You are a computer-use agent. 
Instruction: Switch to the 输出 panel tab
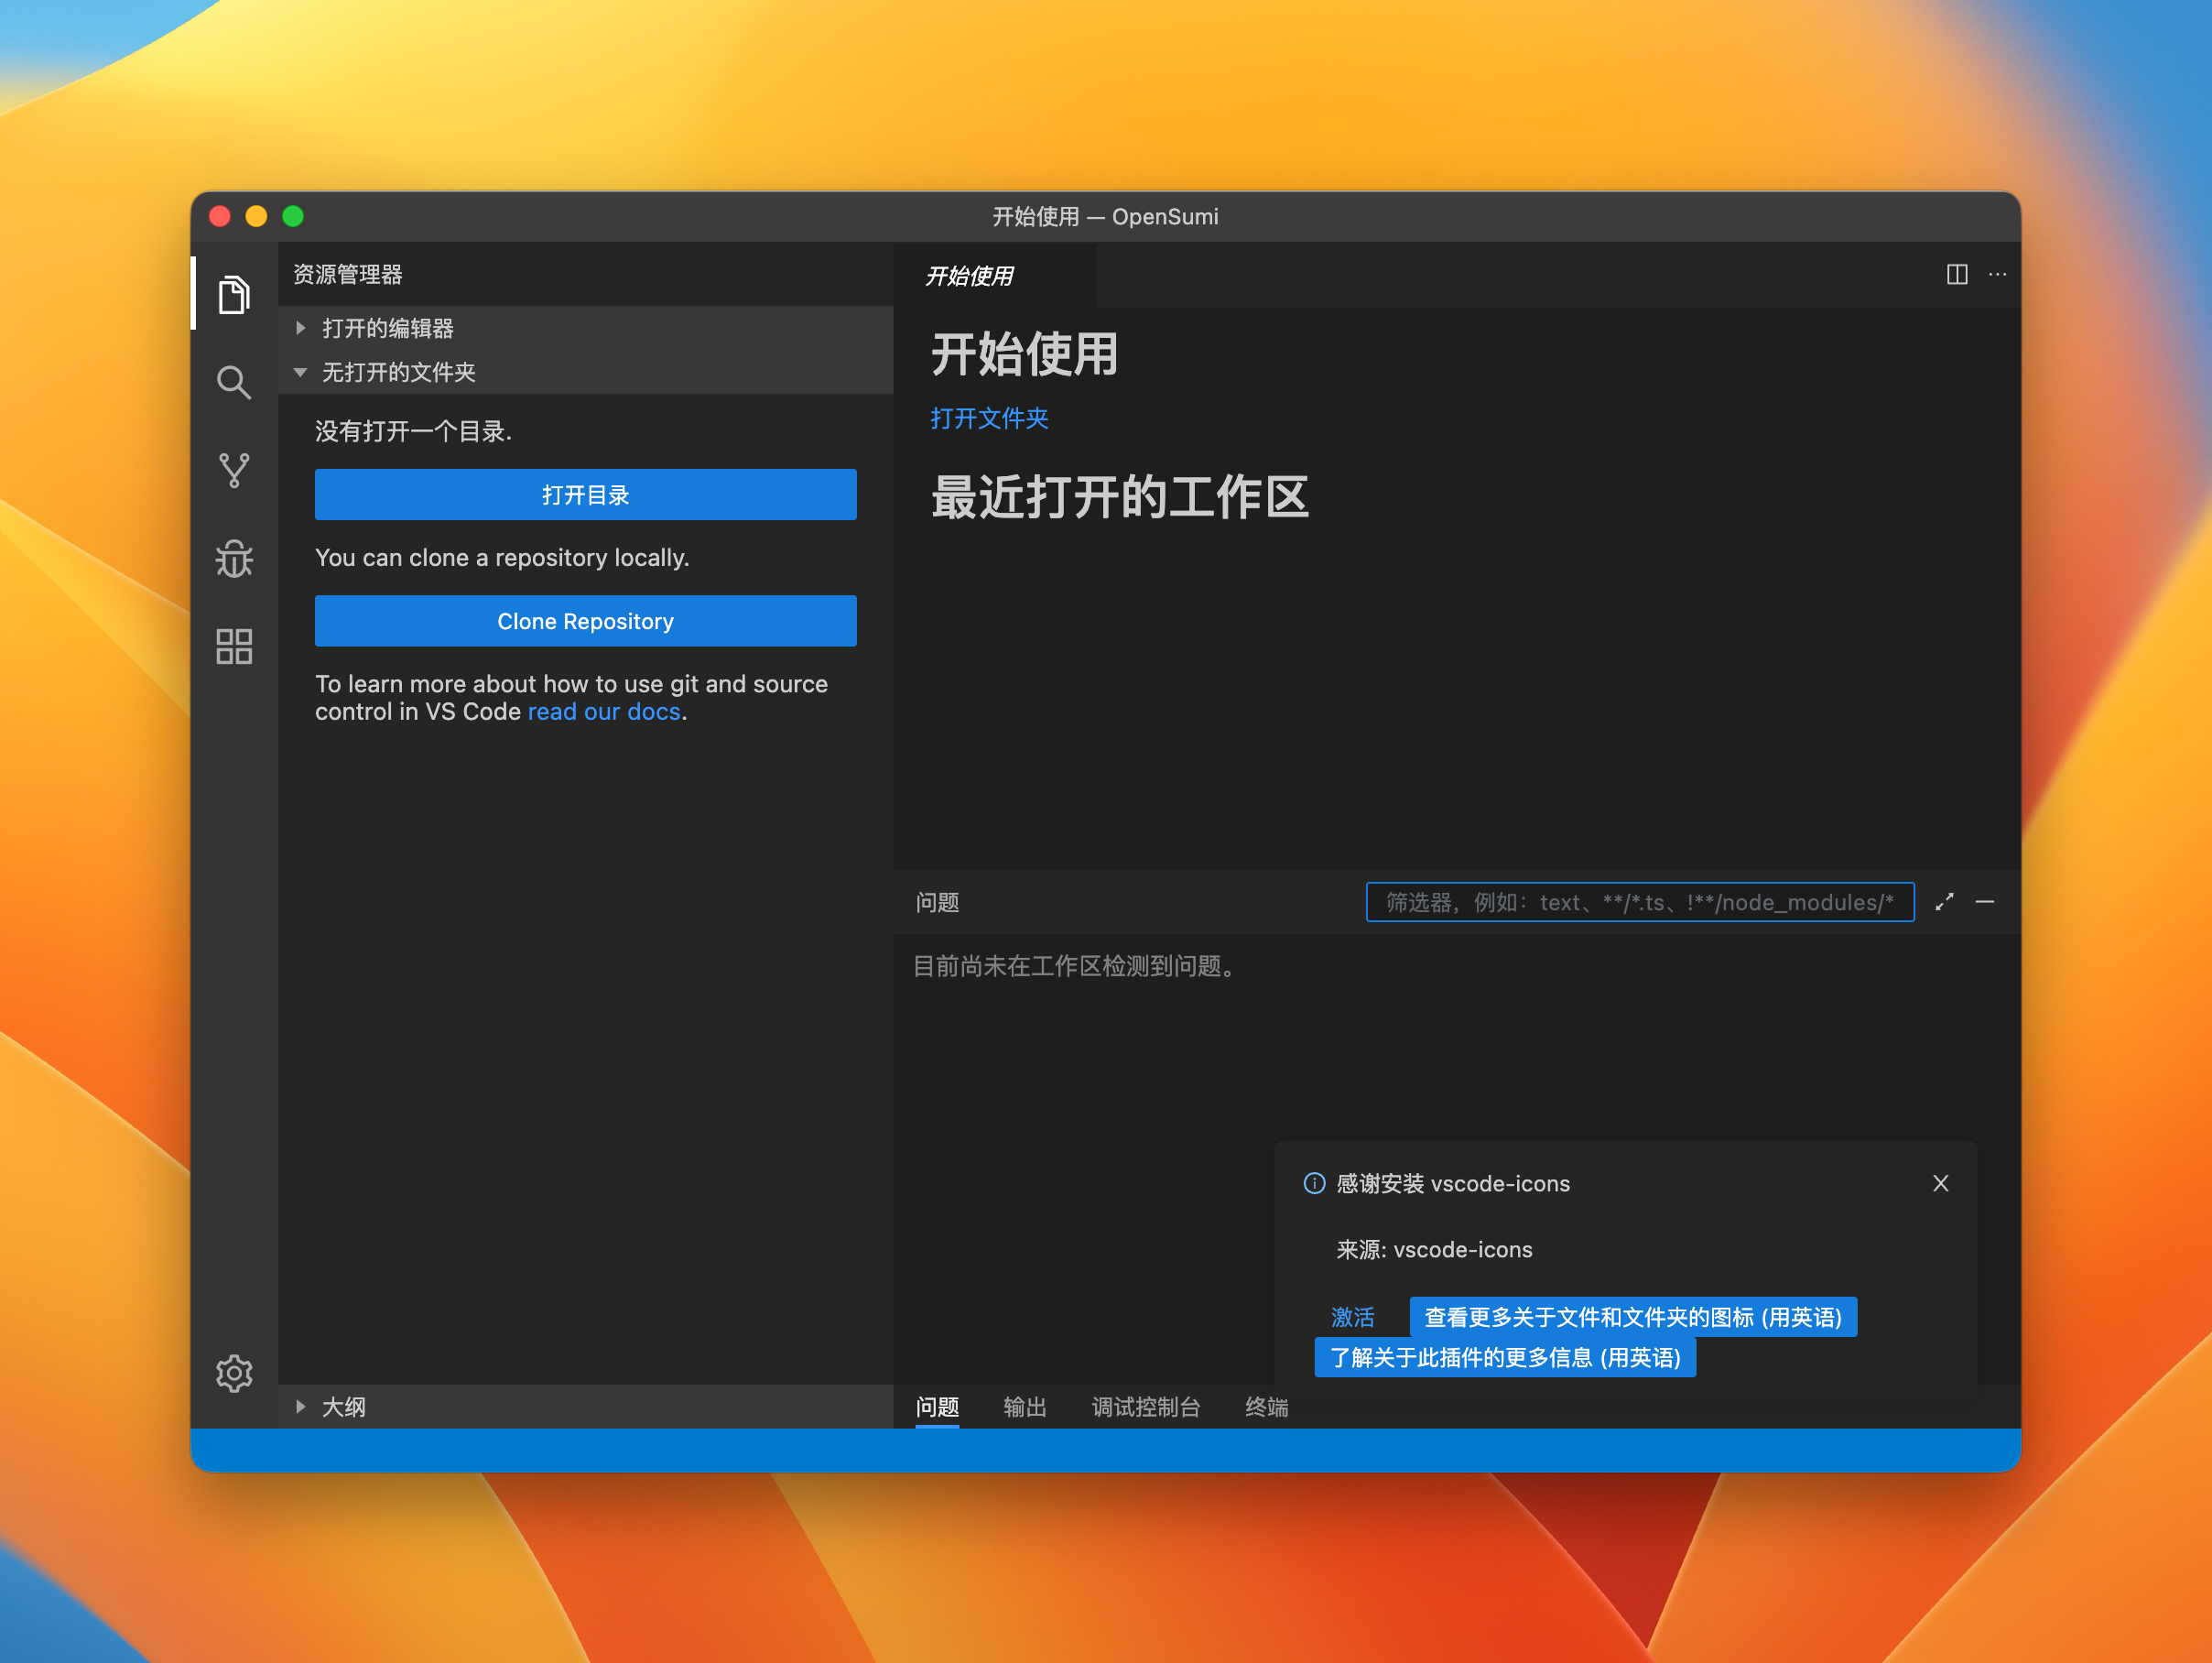[1024, 1407]
